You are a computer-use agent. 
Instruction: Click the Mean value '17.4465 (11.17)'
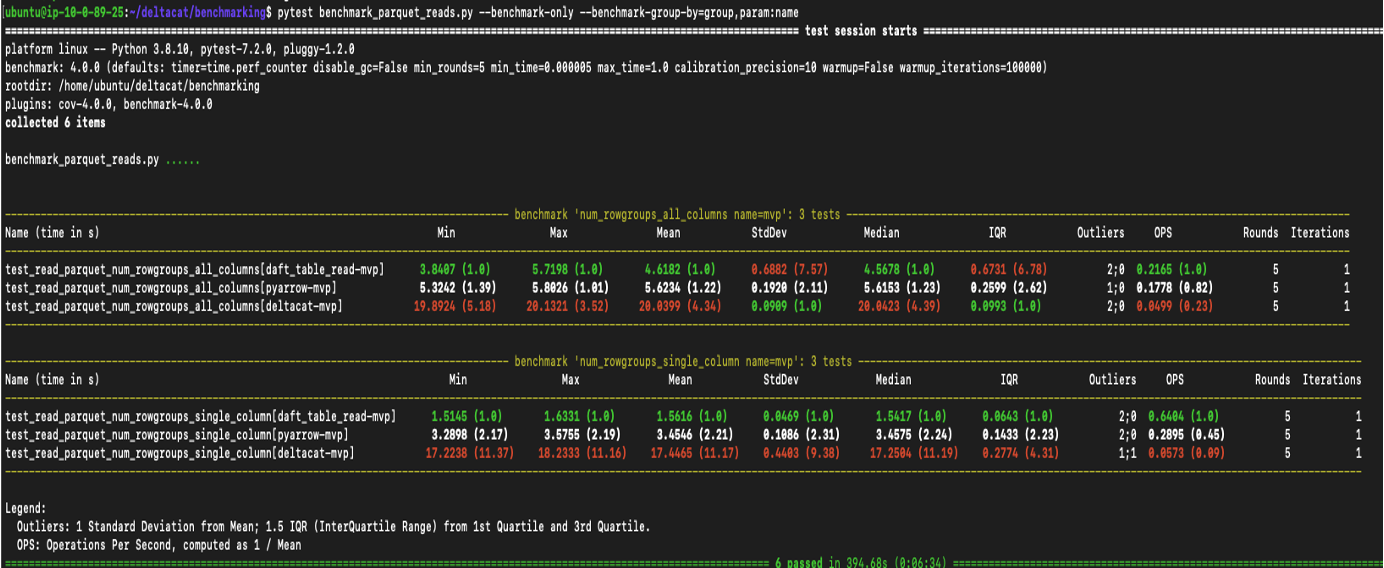click(x=695, y=453)
